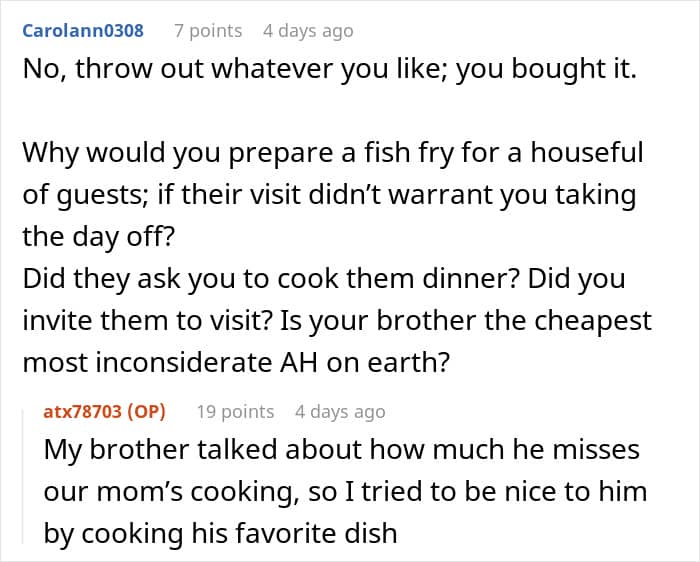The height and width of the screenshot is (562, 700).
Task: Click the line starting "Why would you prepare"
Action: [333, 153]
